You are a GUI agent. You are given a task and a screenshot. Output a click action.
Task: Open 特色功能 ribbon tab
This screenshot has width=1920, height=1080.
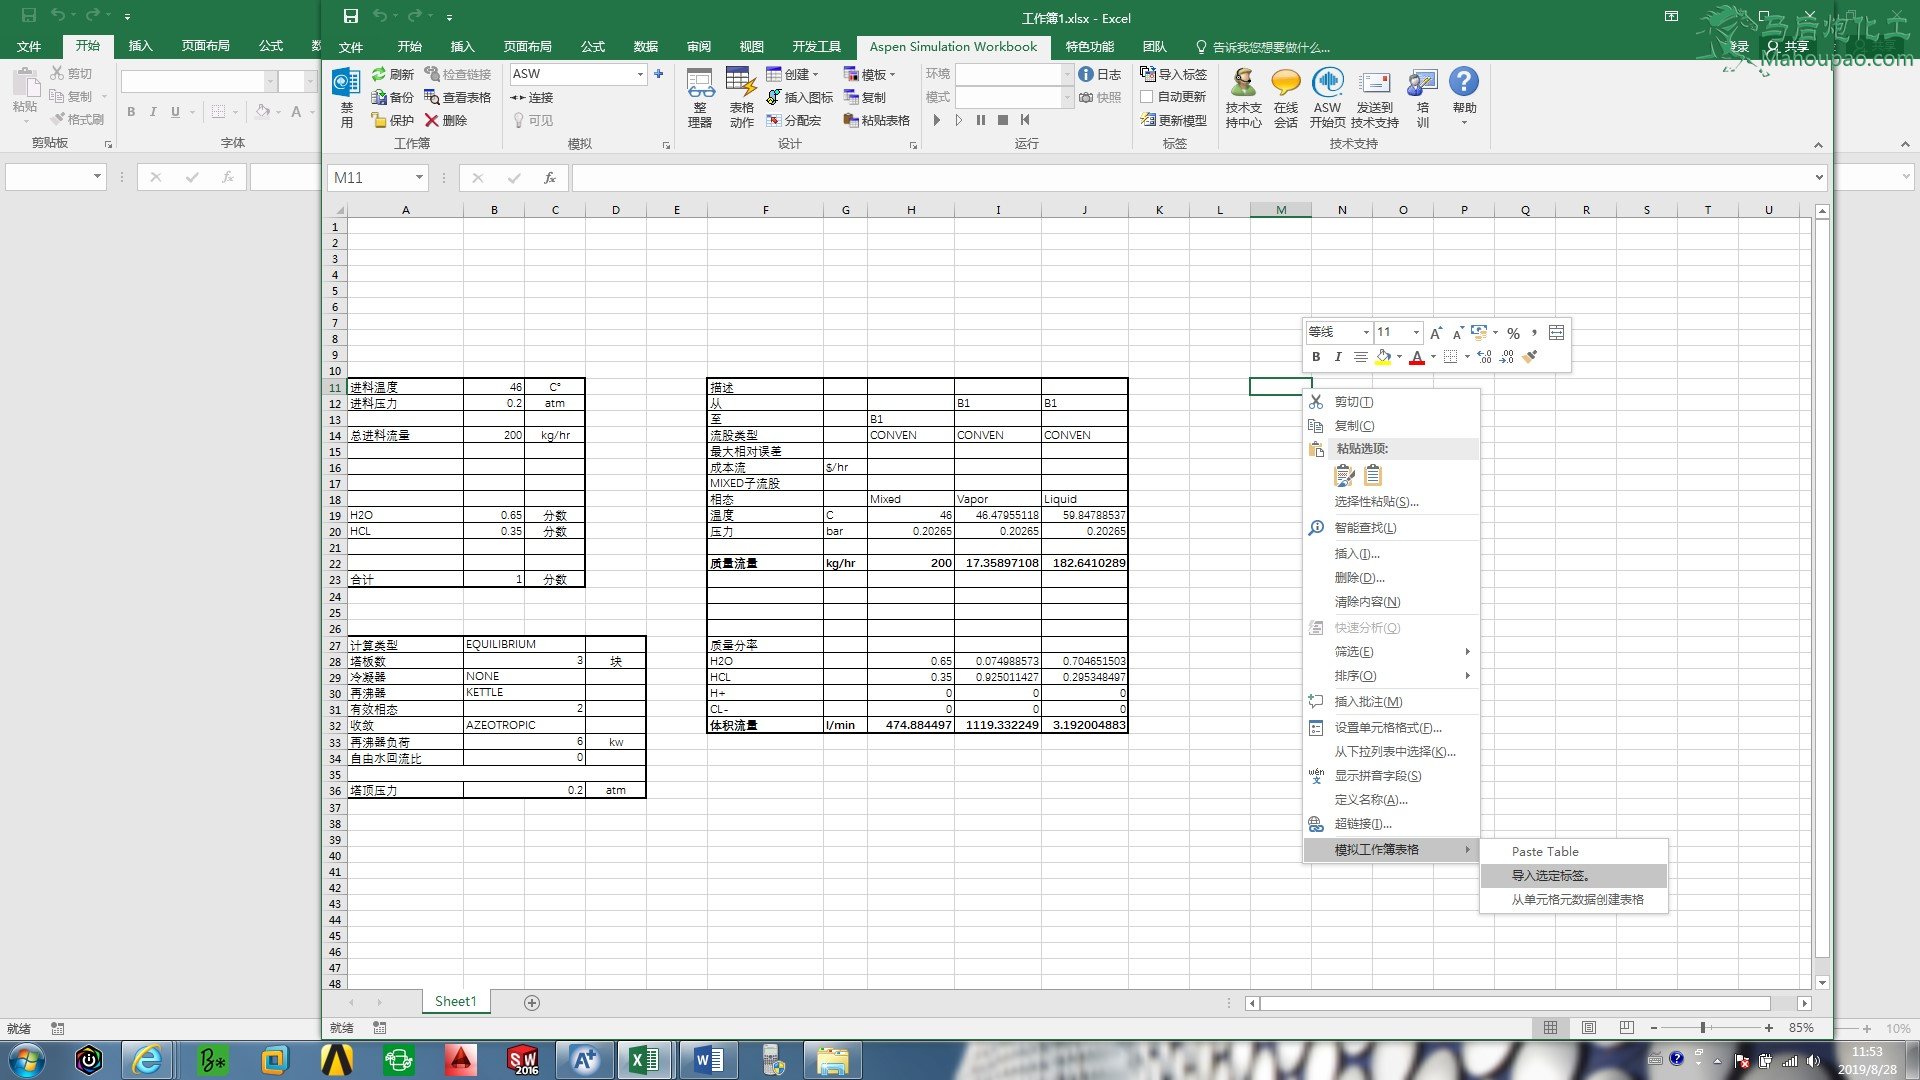(1089, 46)
